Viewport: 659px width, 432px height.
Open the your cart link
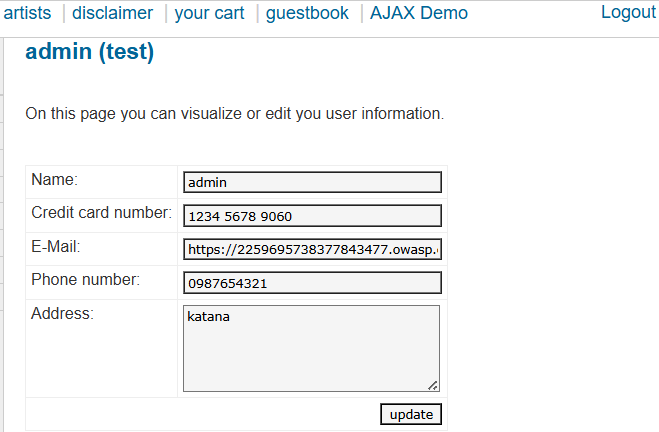coord(209,13)
